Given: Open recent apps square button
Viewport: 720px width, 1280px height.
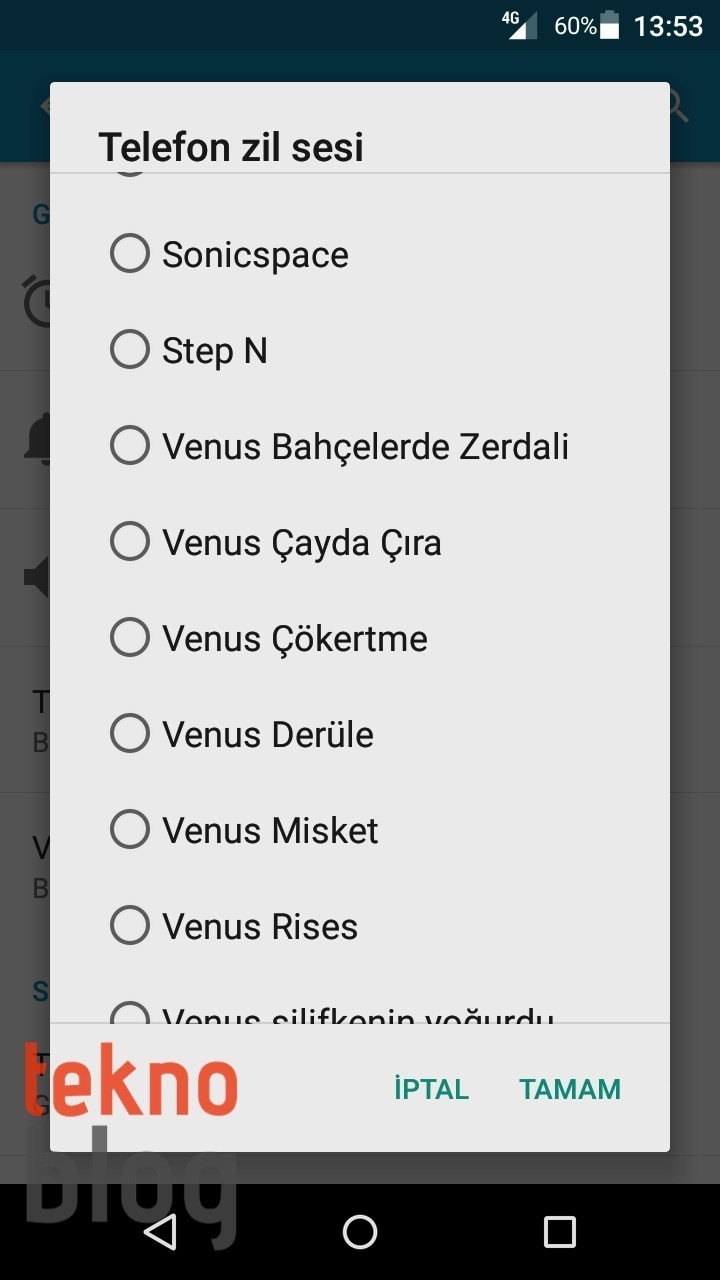Looking at the screenshot, I should (559, 1232).
